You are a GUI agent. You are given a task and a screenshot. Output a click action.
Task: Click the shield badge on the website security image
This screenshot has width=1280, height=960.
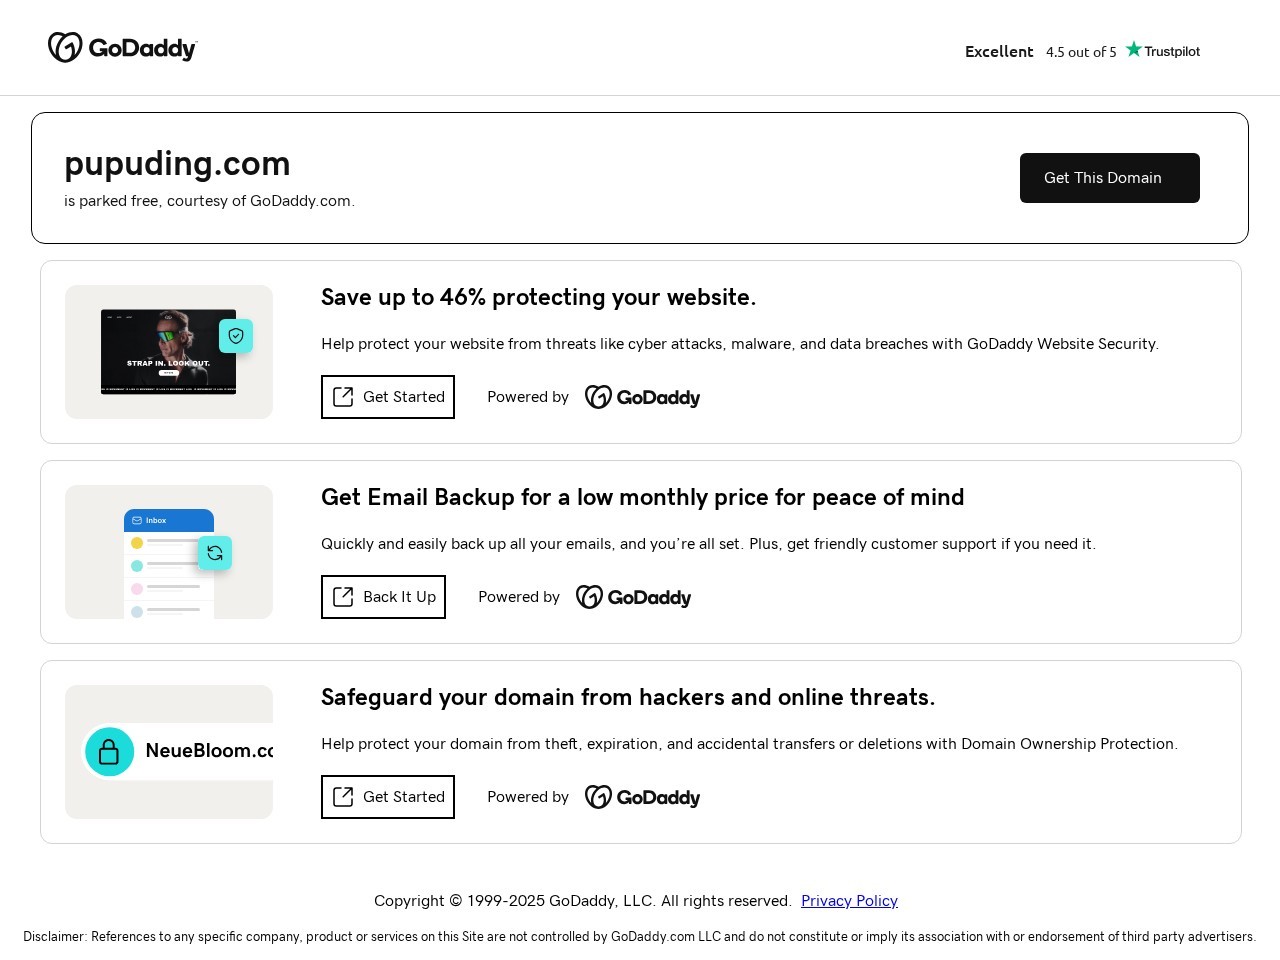click(236, 336)
